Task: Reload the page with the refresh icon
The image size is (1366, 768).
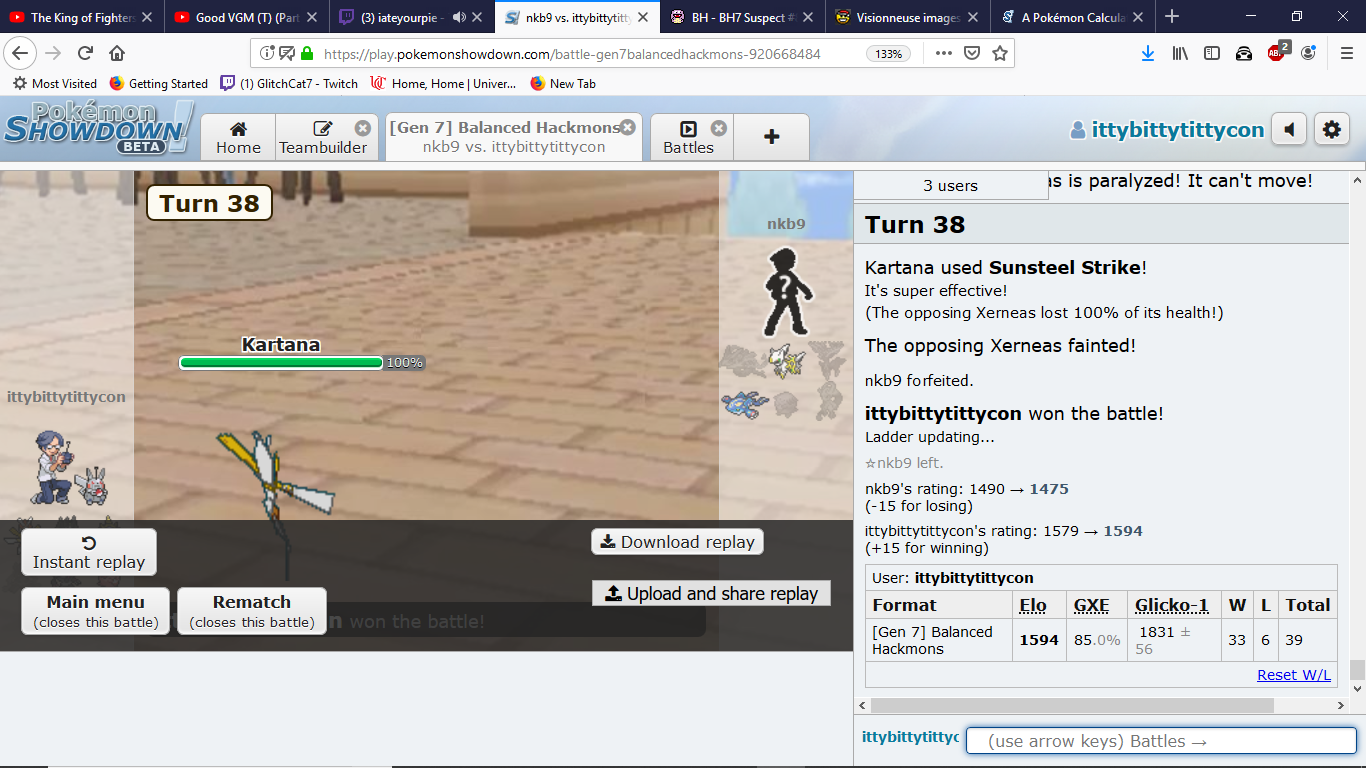Action: (x=86, y=54)
